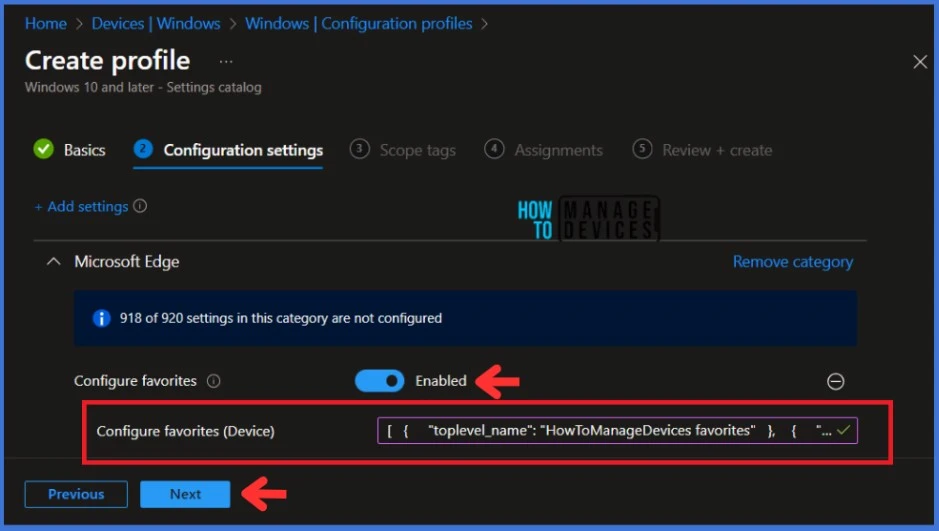The width and height of the screenshot is (939, 531).
Task: Collapse the Microsoft Edge category
Action: (53, 262)
